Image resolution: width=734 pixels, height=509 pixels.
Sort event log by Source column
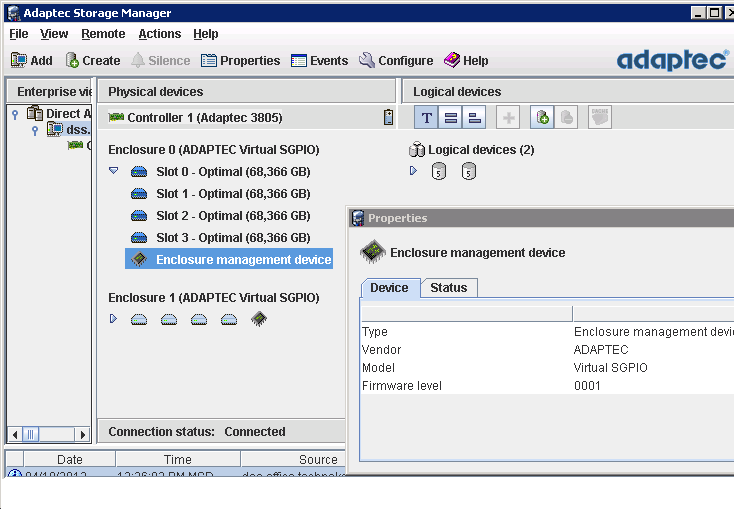(294, 459)
